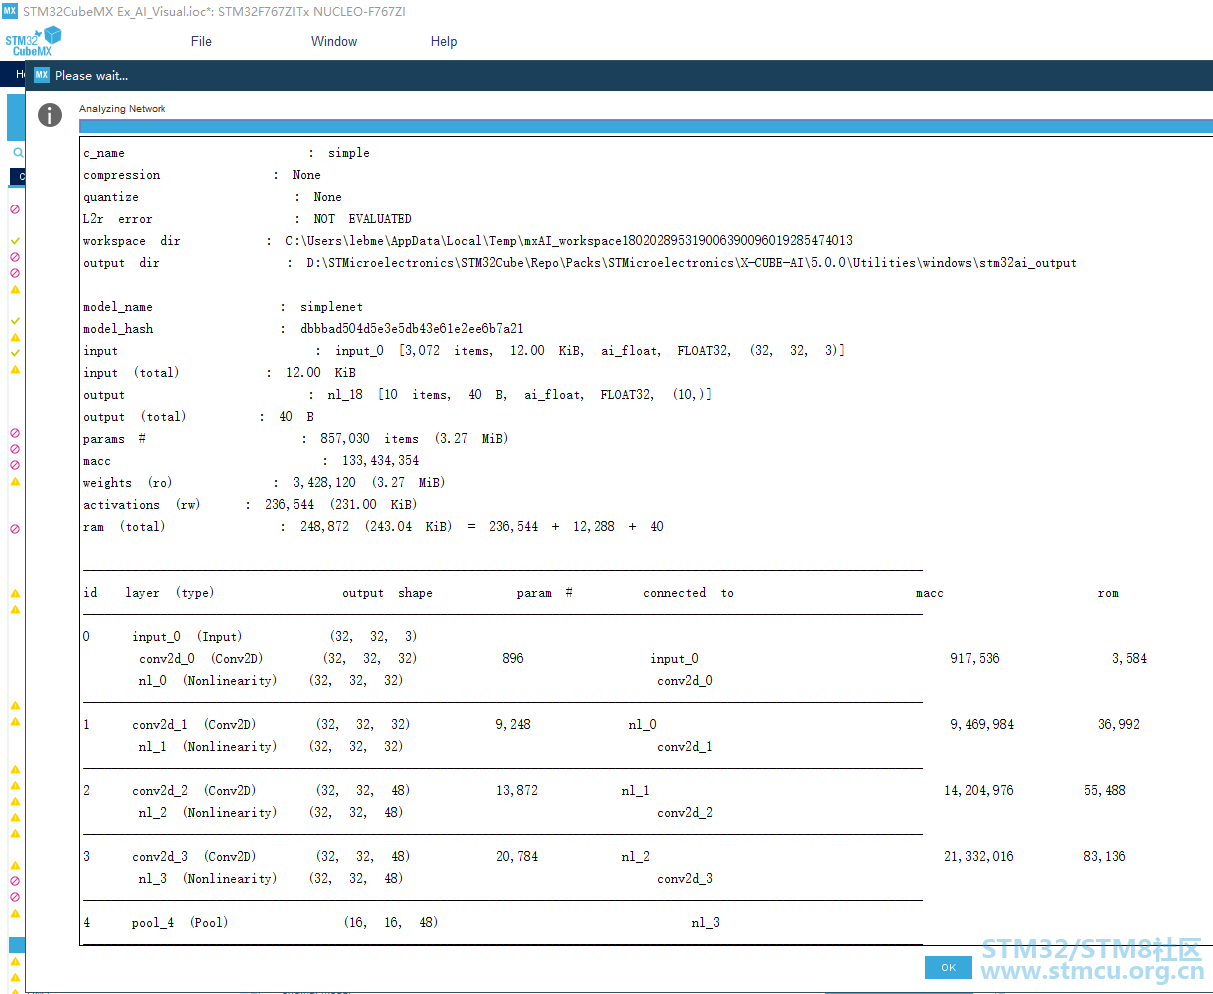Click the 'rom' table column header

click(1108, 593)
